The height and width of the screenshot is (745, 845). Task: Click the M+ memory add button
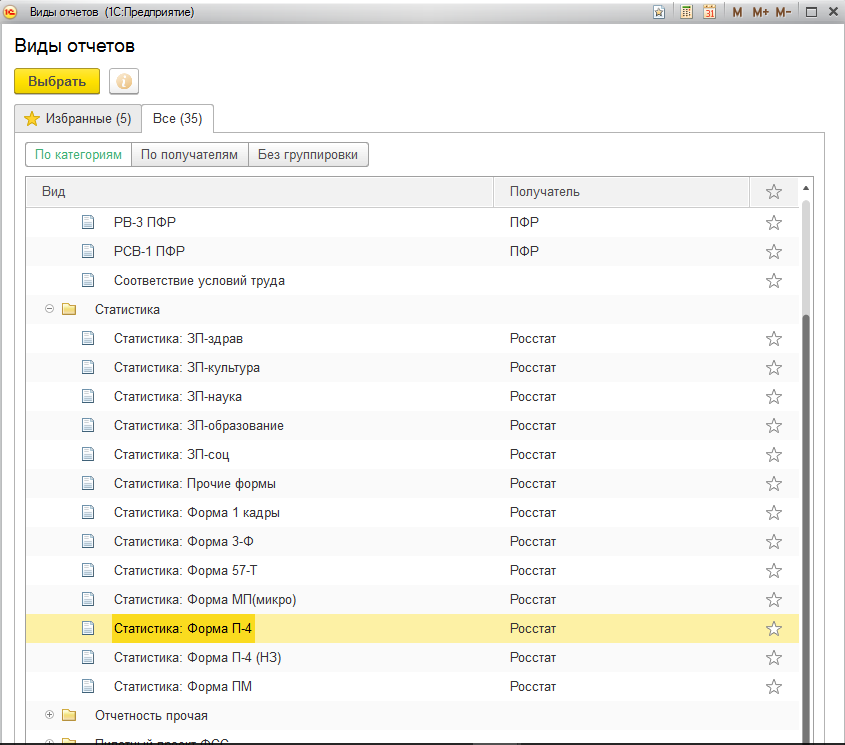pos(760,12)
